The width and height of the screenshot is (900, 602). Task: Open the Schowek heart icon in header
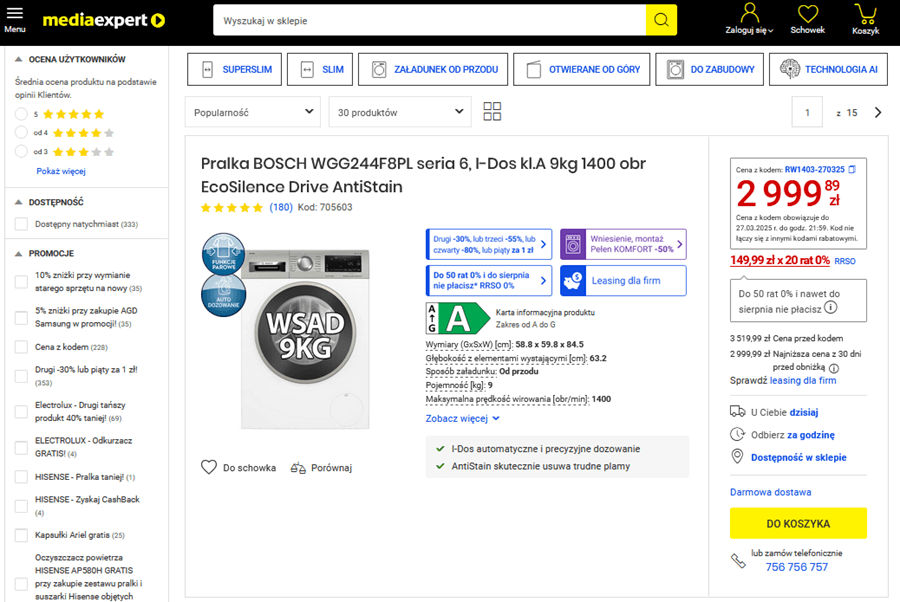pyautogui.click(x=807, y=14)
